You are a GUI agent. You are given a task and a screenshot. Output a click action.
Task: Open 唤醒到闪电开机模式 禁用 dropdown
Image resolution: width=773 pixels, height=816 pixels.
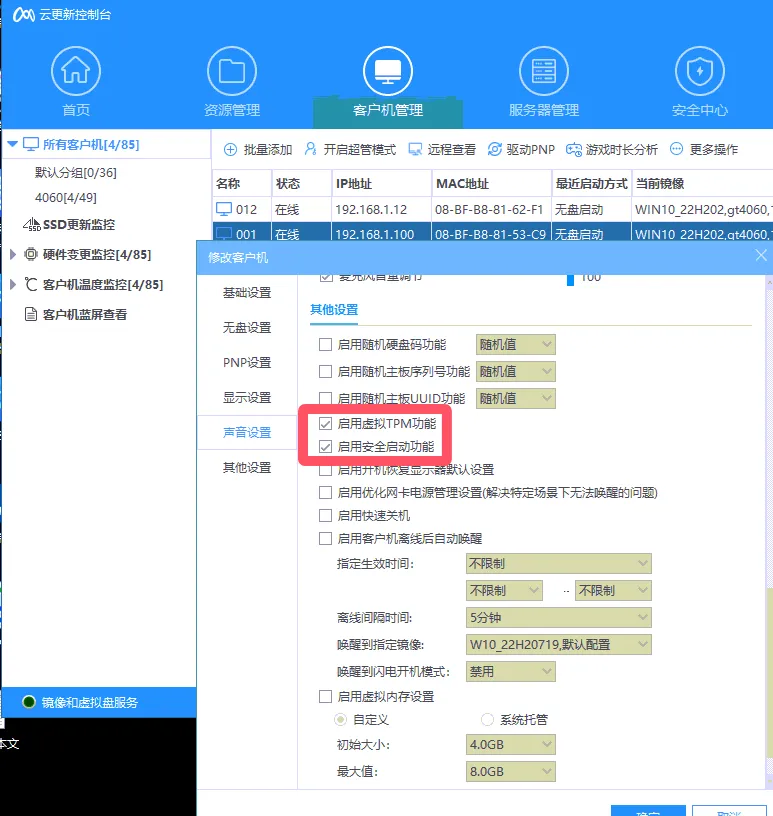511,672
